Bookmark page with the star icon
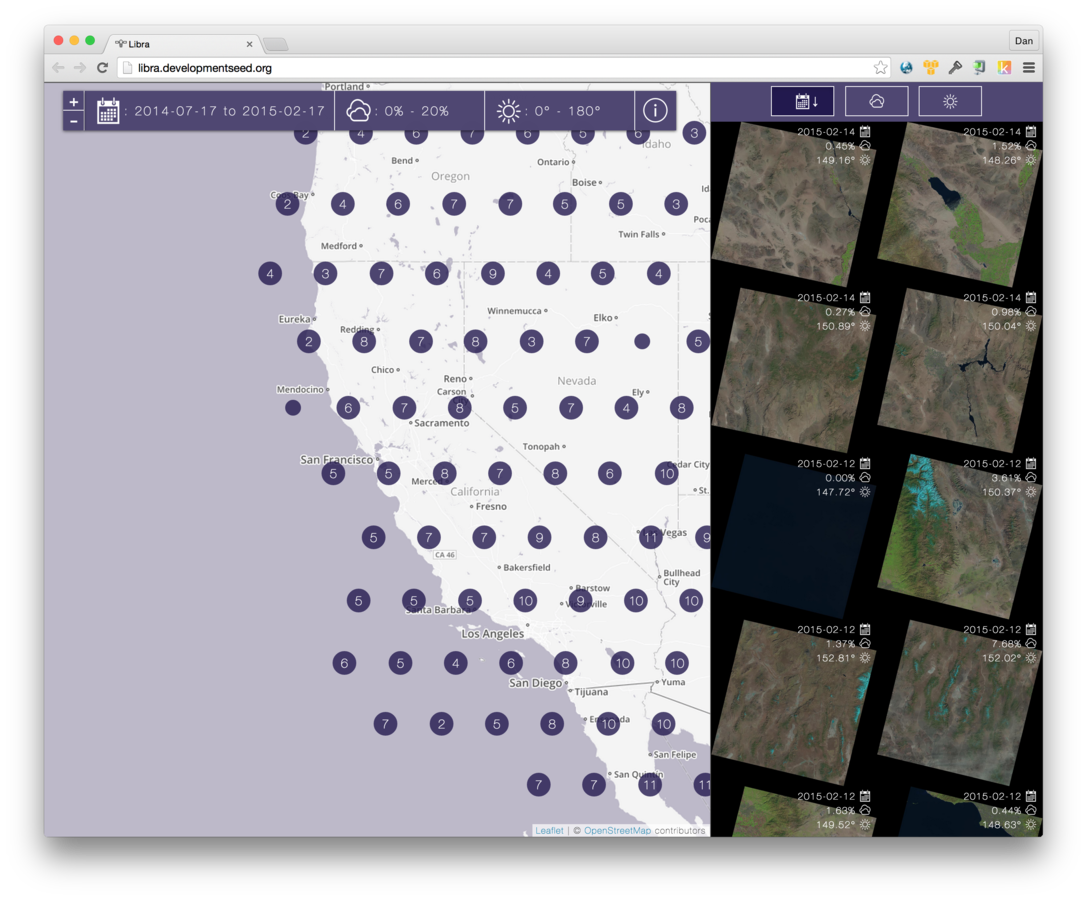This screenshot has width=1087, height=900. click(x=880, y=67)
